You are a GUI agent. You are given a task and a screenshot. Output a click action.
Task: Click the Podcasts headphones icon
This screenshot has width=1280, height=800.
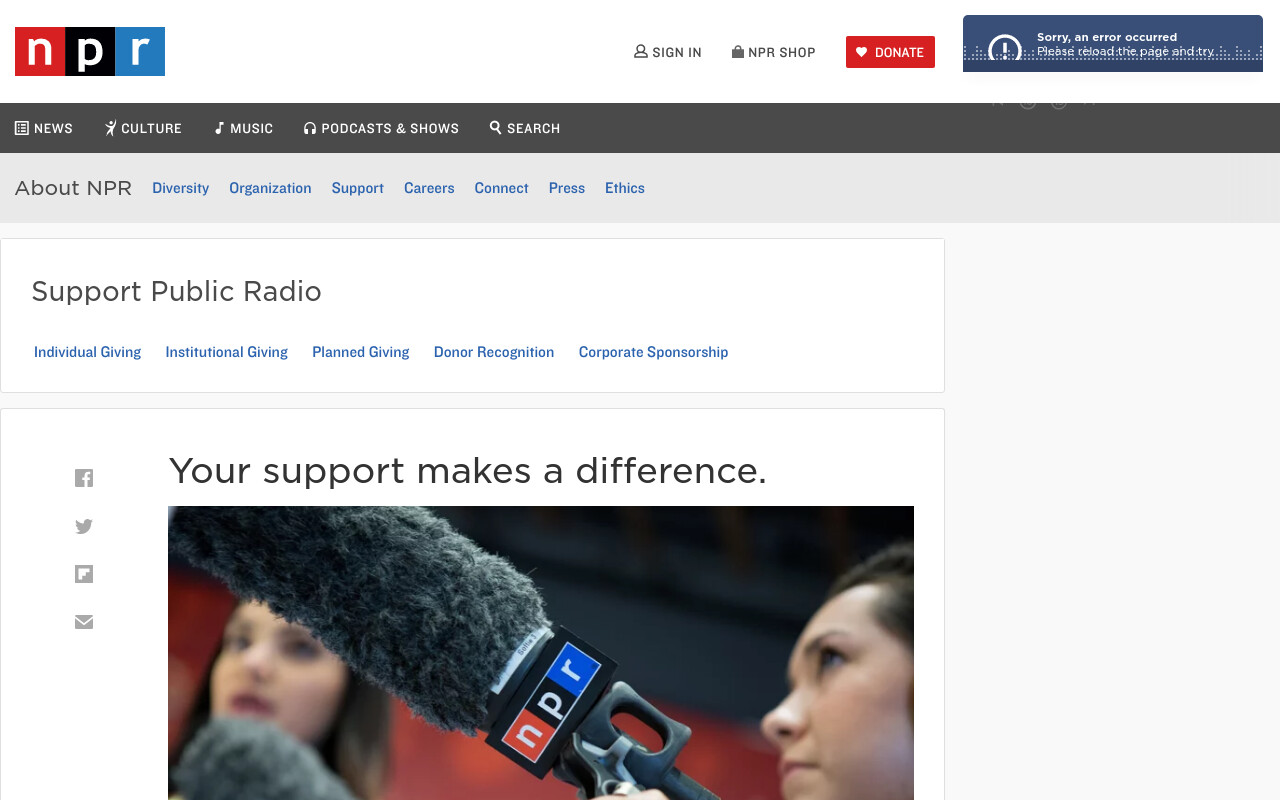pos(310,128)
